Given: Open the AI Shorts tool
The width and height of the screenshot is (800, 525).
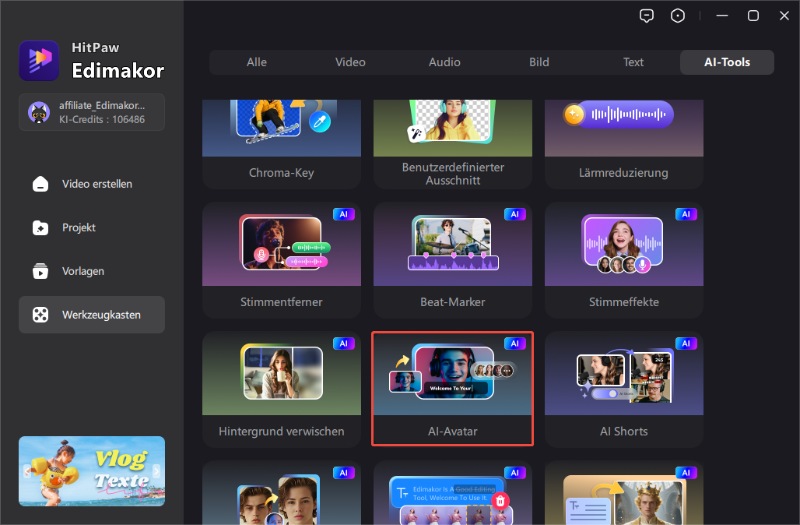Looking at the screenshot, I should coord(624,389).
